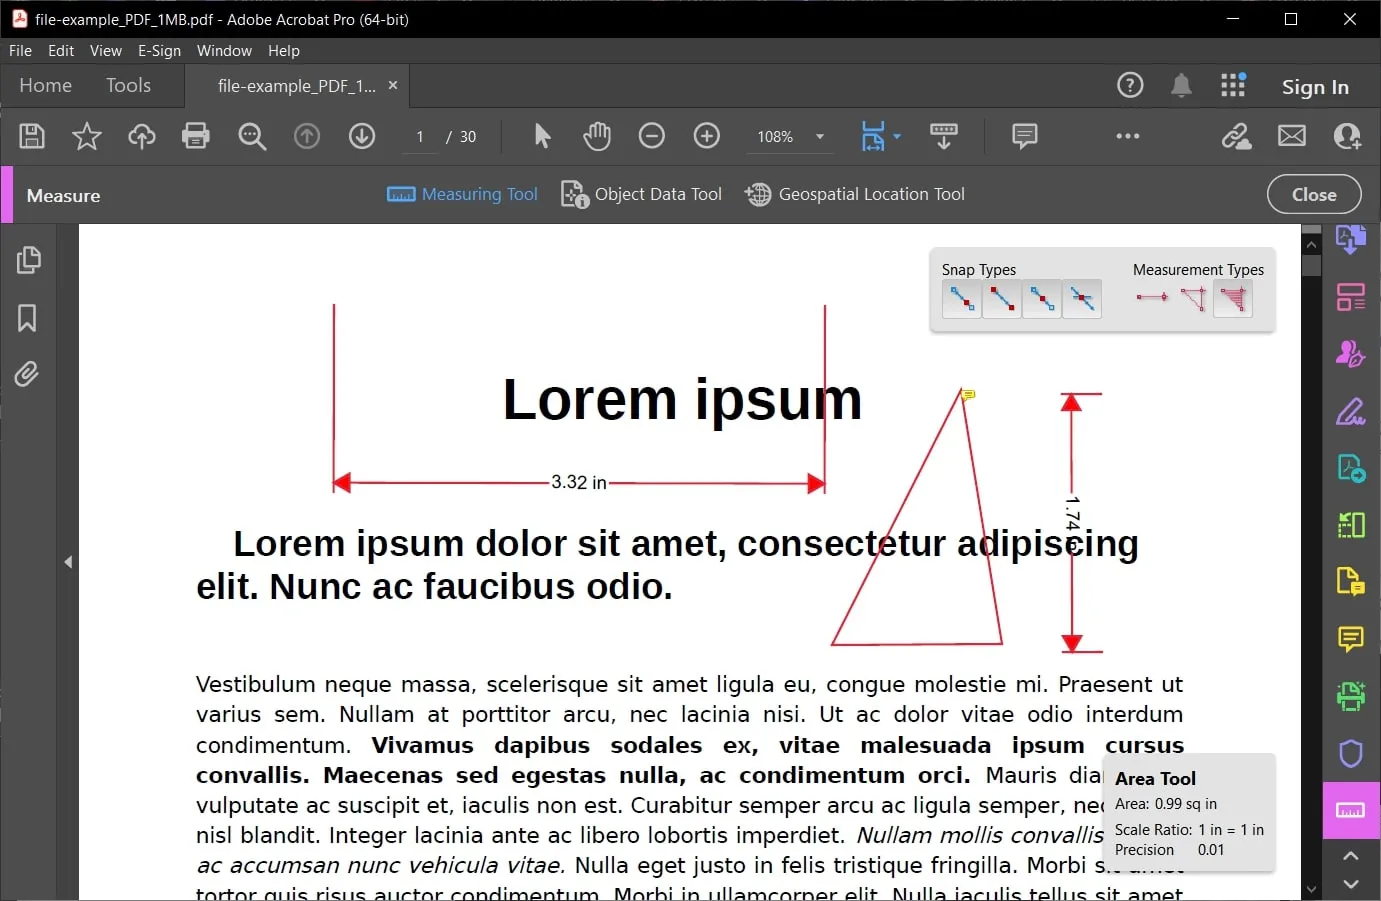
Task: Open the apps grid icon
Action: (1233, 86)
